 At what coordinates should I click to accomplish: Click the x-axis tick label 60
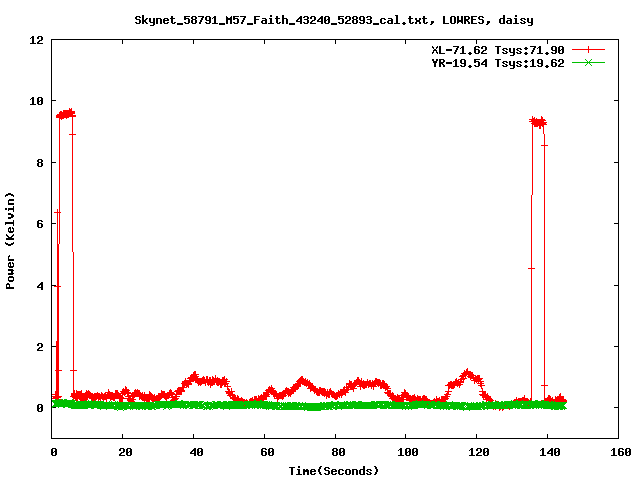coord(267,452)
